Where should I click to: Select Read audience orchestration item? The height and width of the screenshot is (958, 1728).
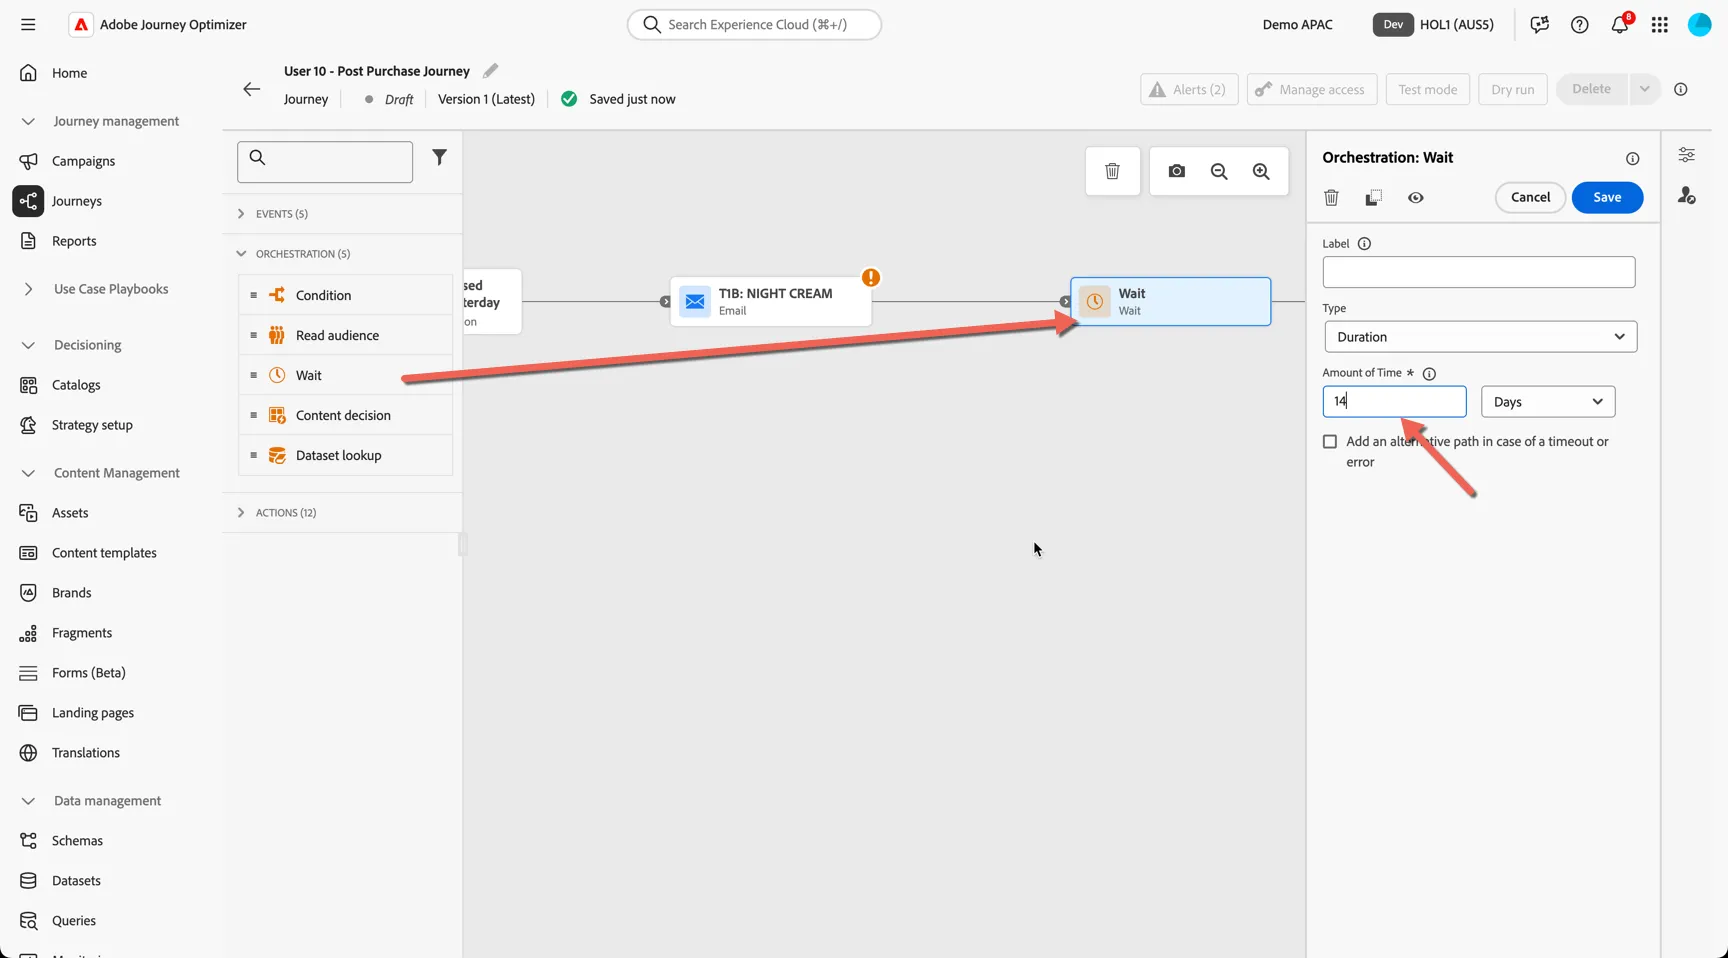(345, 335)
